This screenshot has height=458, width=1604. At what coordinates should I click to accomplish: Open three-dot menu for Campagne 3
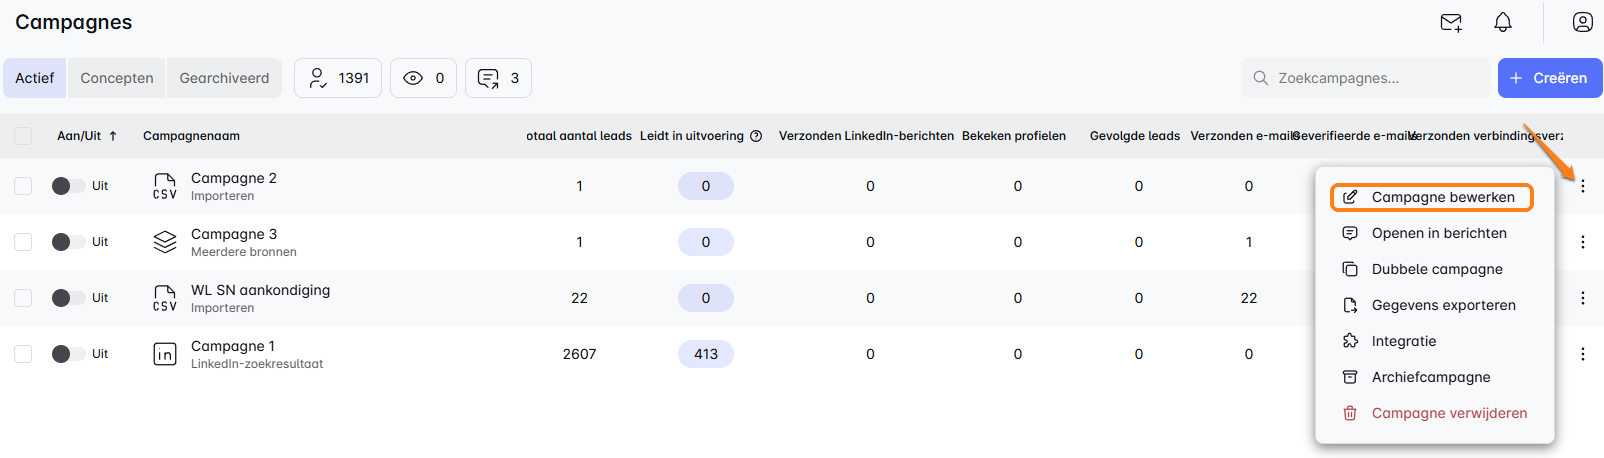[1582, 242]
